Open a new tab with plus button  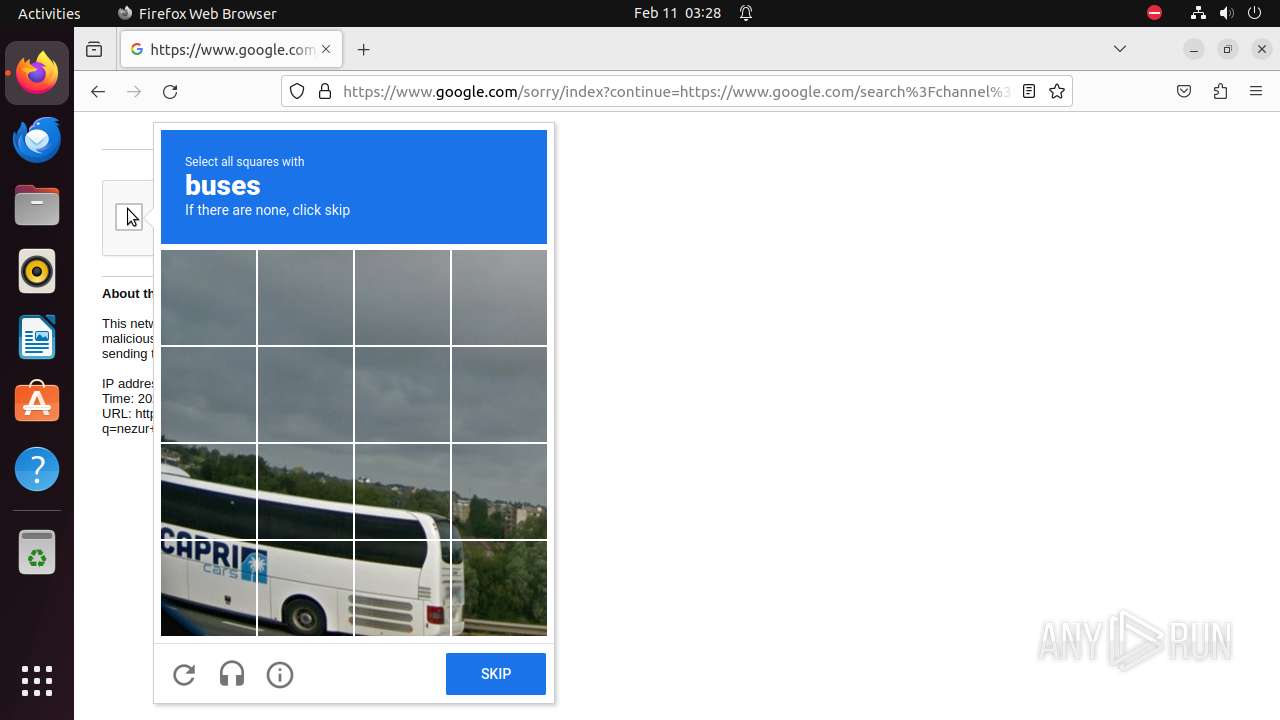(363, 49)
